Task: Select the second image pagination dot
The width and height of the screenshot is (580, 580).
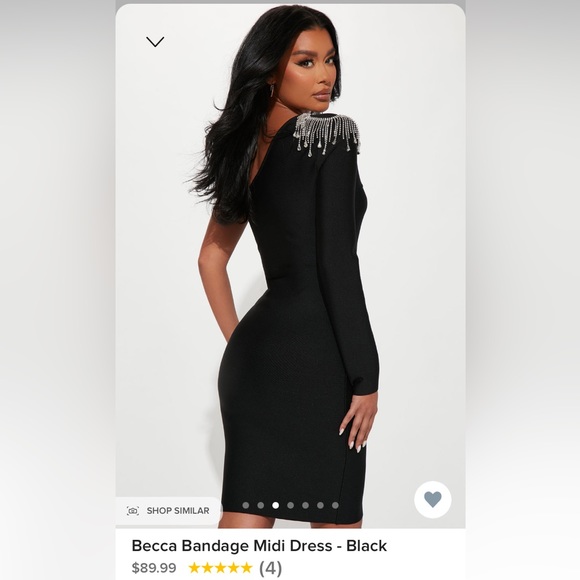Action: [x=260, y=505]
